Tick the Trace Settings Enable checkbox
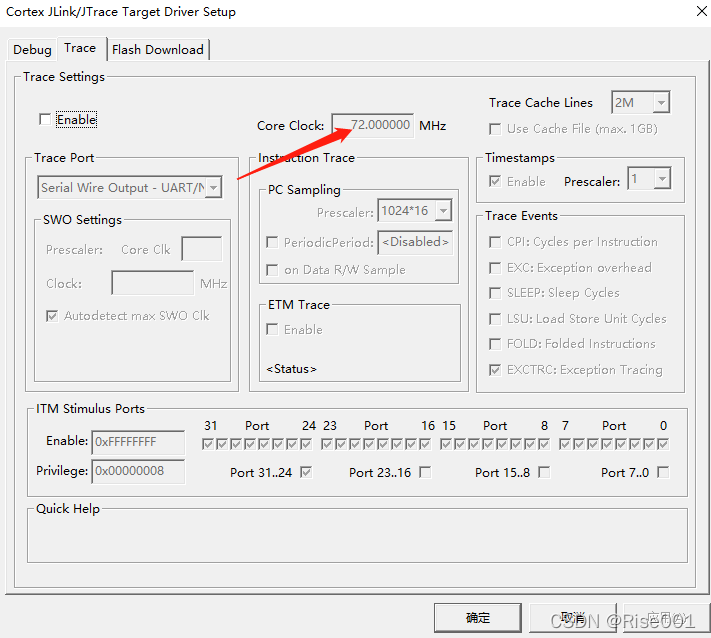711x638 pixels. click(x=45, y=120)
